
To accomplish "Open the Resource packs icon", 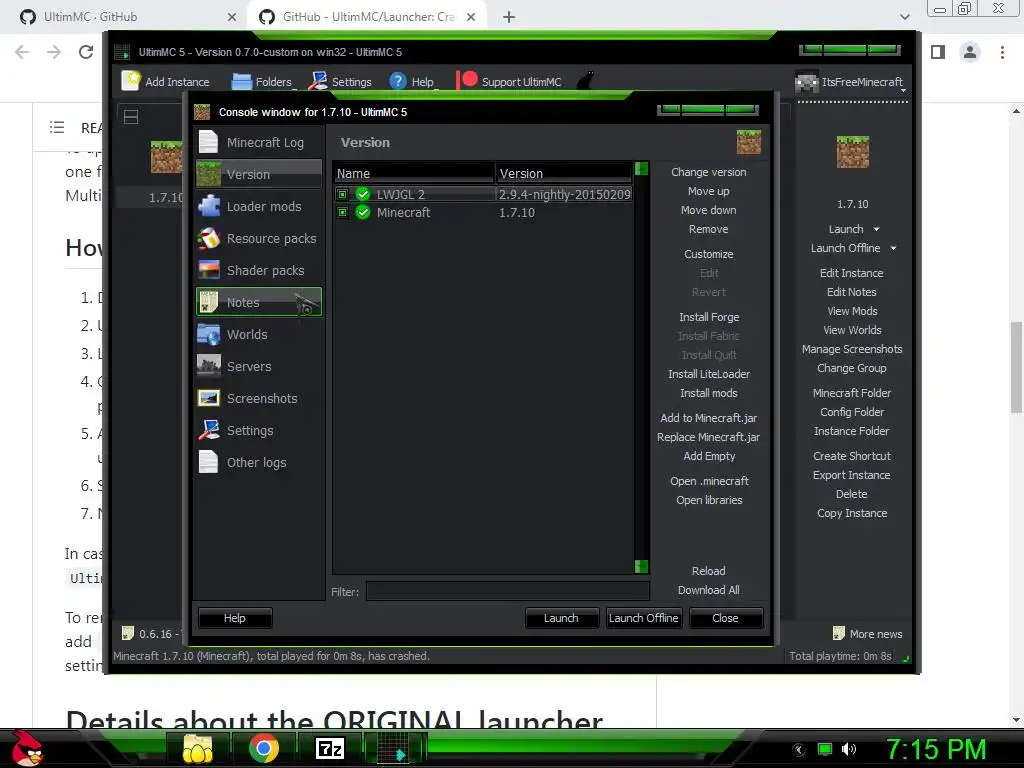I will pyautogui.click(x=208, y=238).
